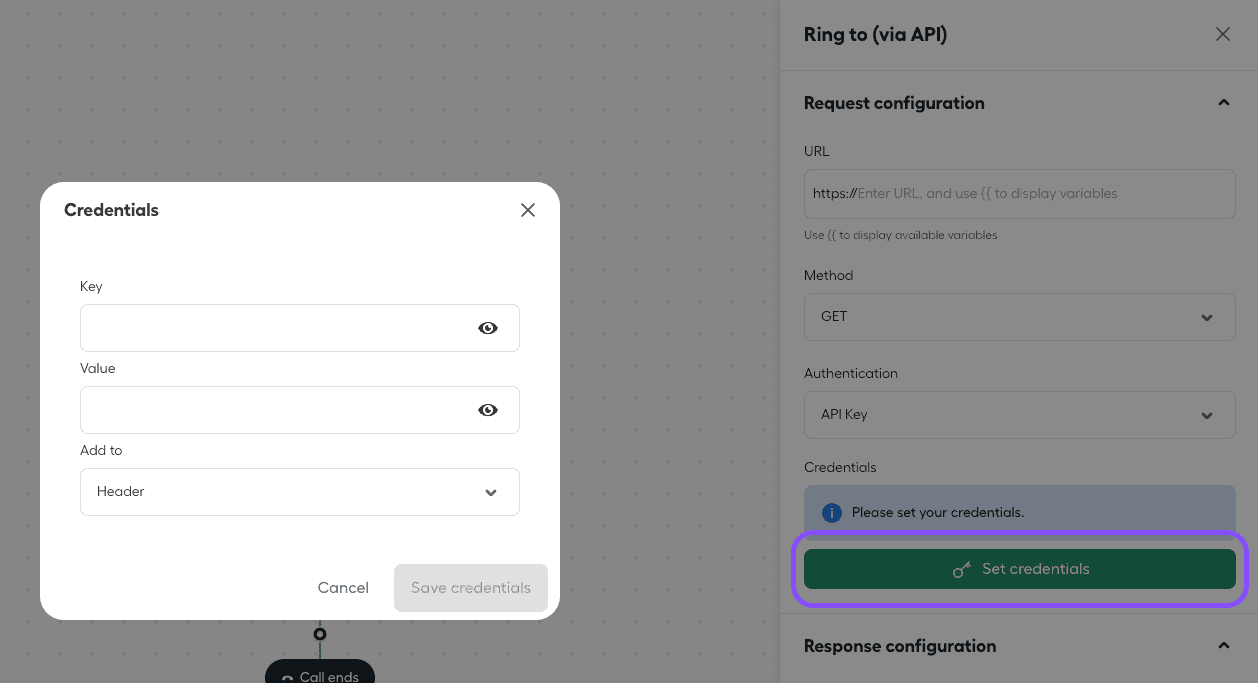
Task: Open the Authentication API Key dropdown
Action: tap(1019, 415)
